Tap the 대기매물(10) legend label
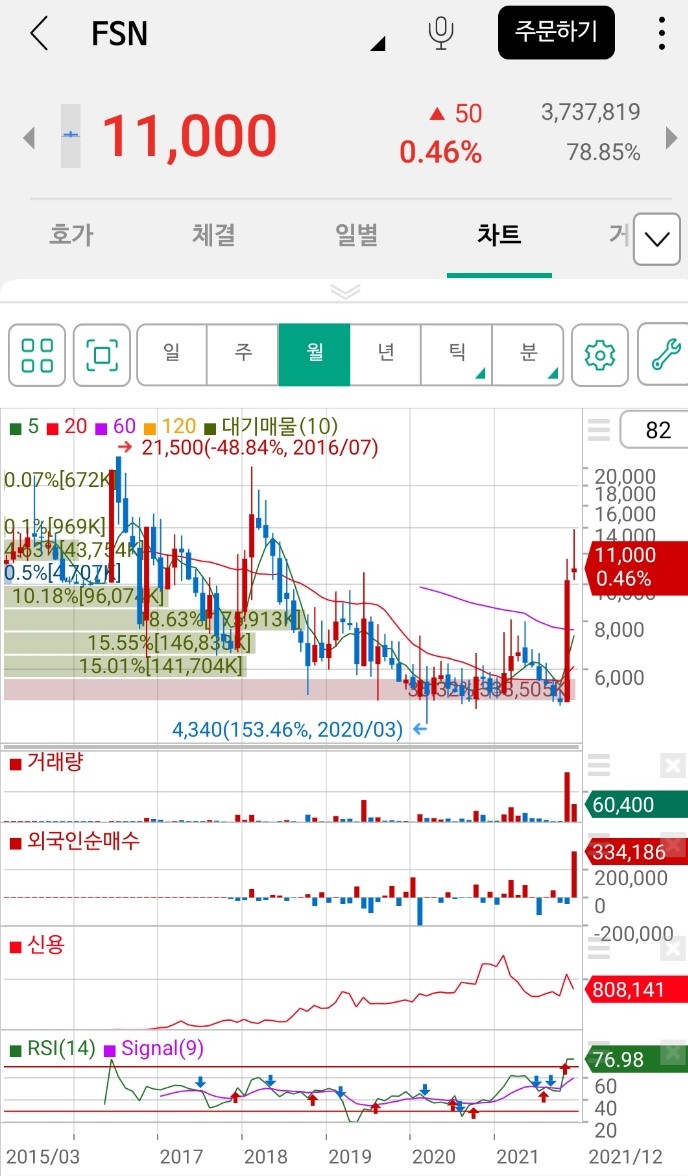The width and height of the screenshot is (688, 1176). 272,427
